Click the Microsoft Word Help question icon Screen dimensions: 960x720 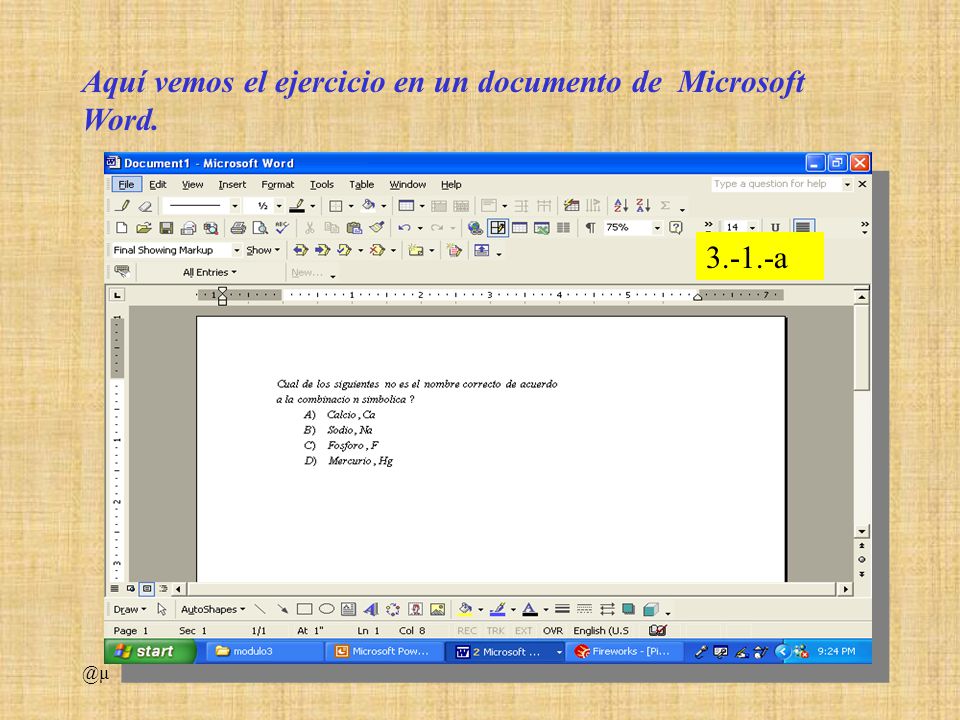click(675, 228)
